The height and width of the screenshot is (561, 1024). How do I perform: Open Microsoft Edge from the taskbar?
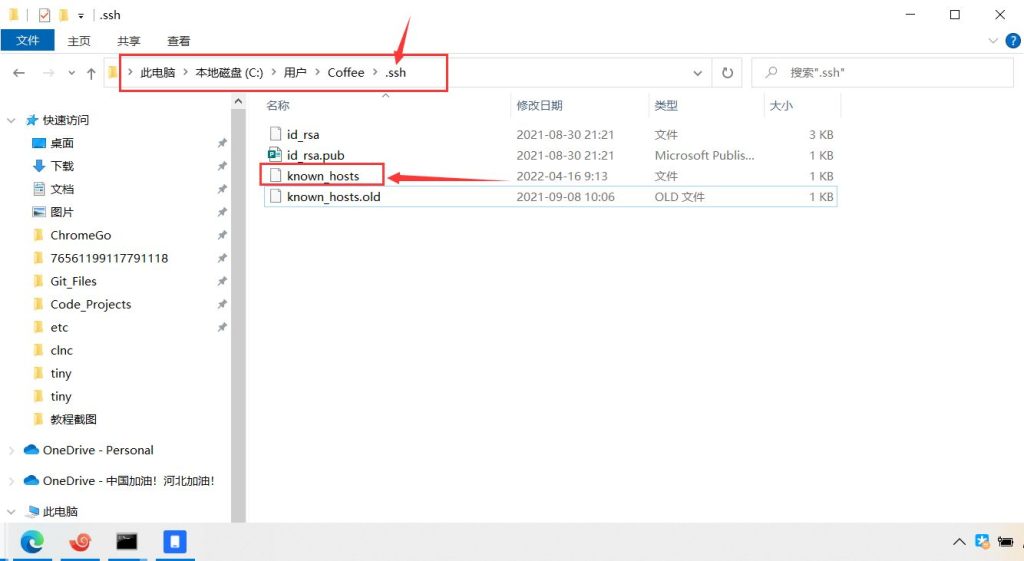click(32, 541)
